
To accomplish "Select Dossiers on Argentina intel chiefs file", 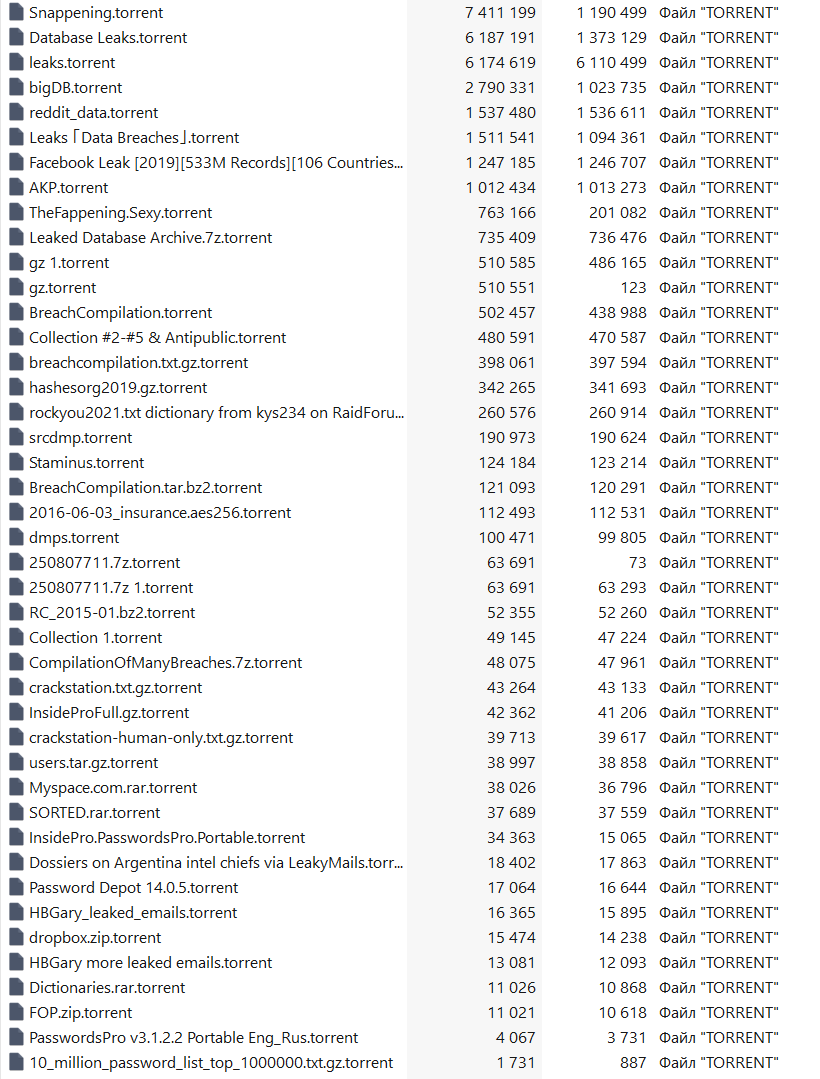I will [x=216, y=863].
